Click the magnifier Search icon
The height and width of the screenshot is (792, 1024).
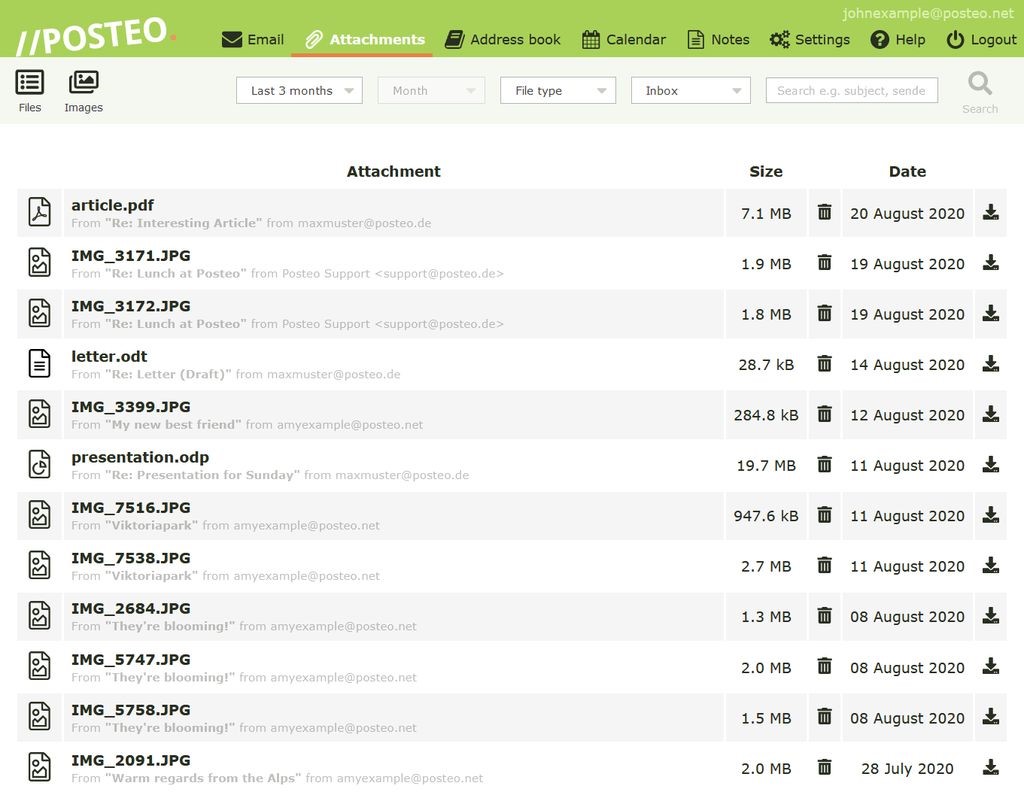(x=980, y=84)
